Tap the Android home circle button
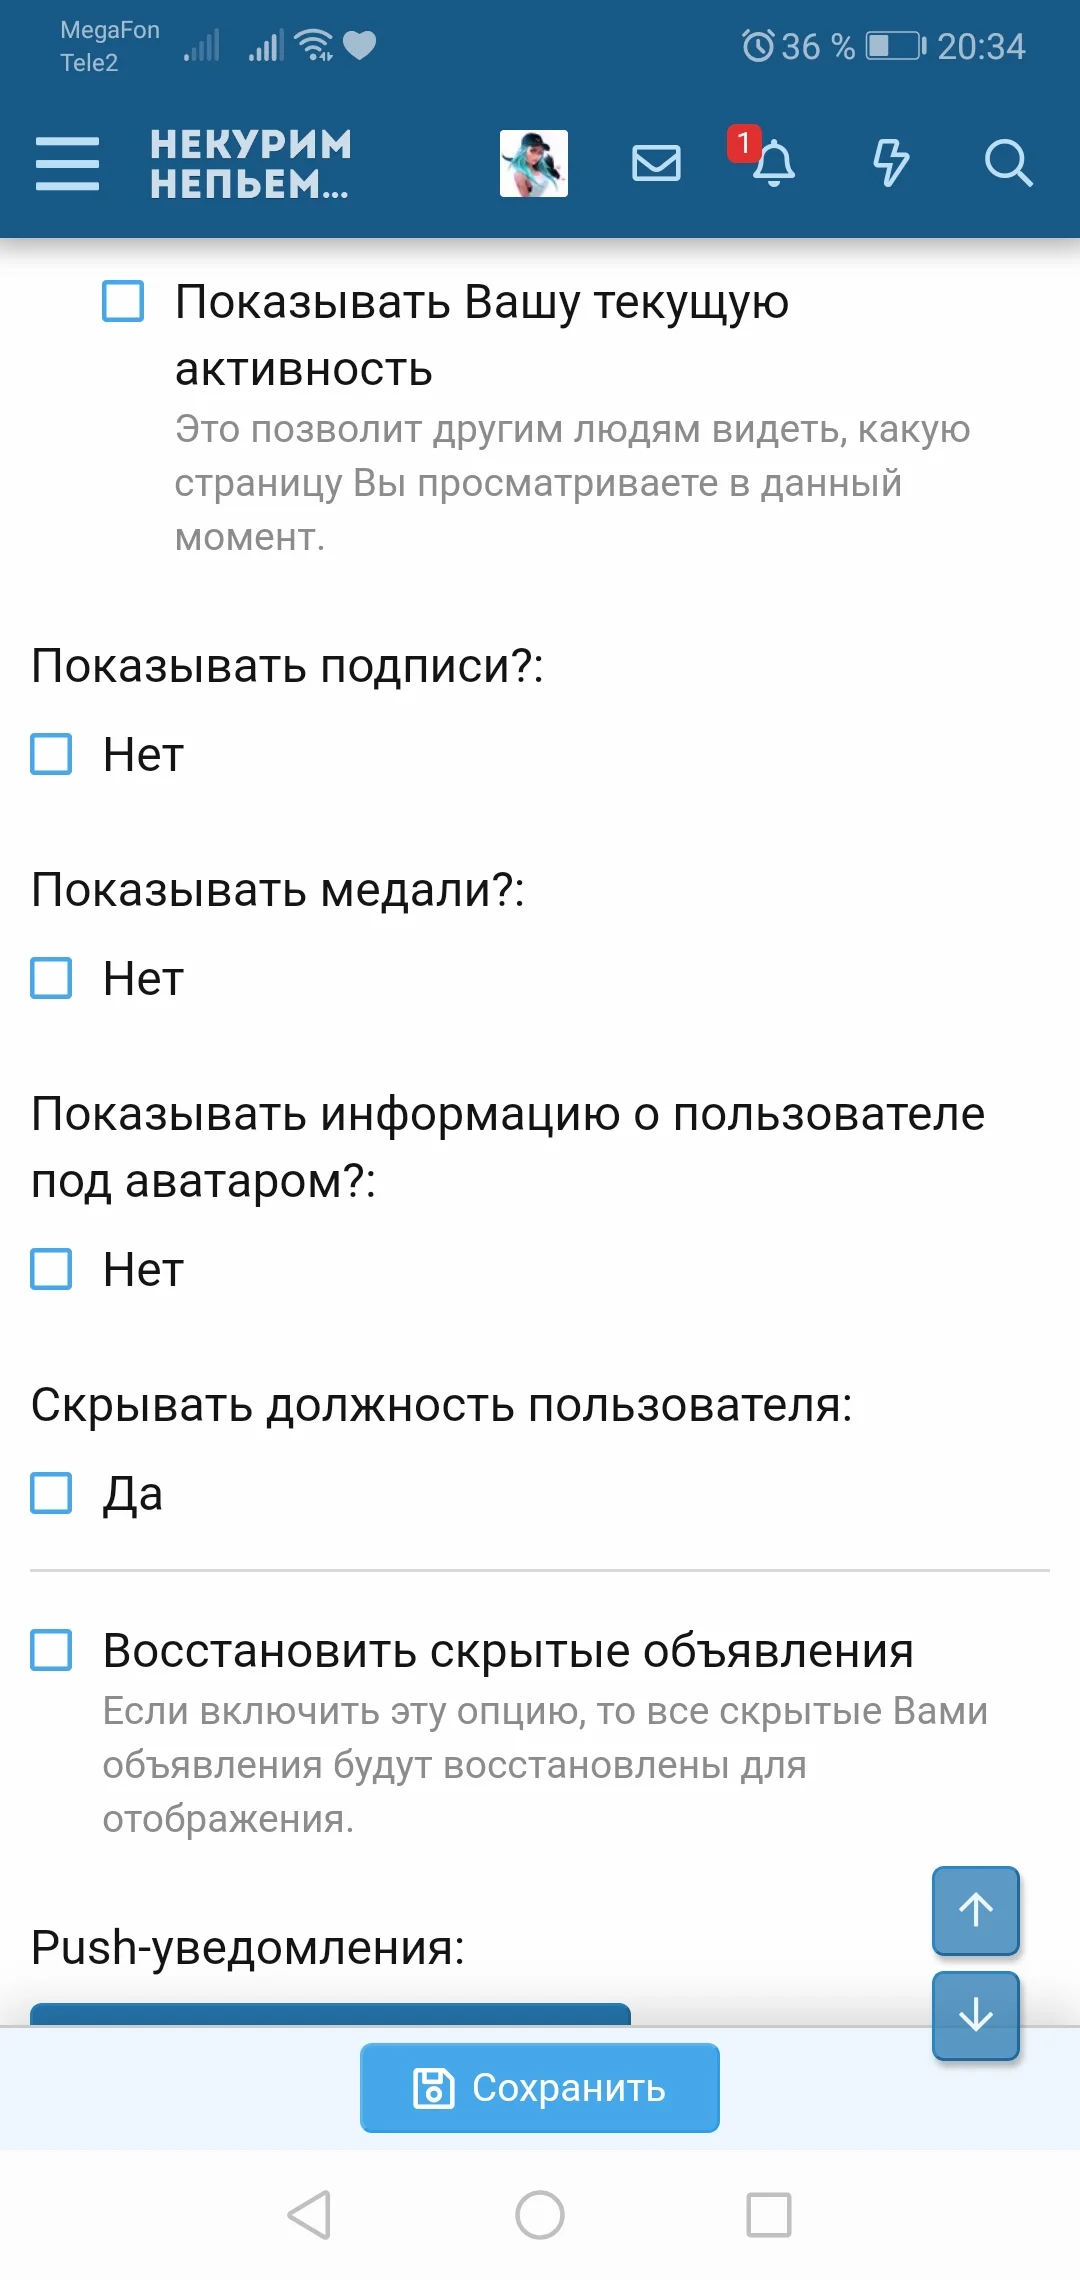 540,2214
